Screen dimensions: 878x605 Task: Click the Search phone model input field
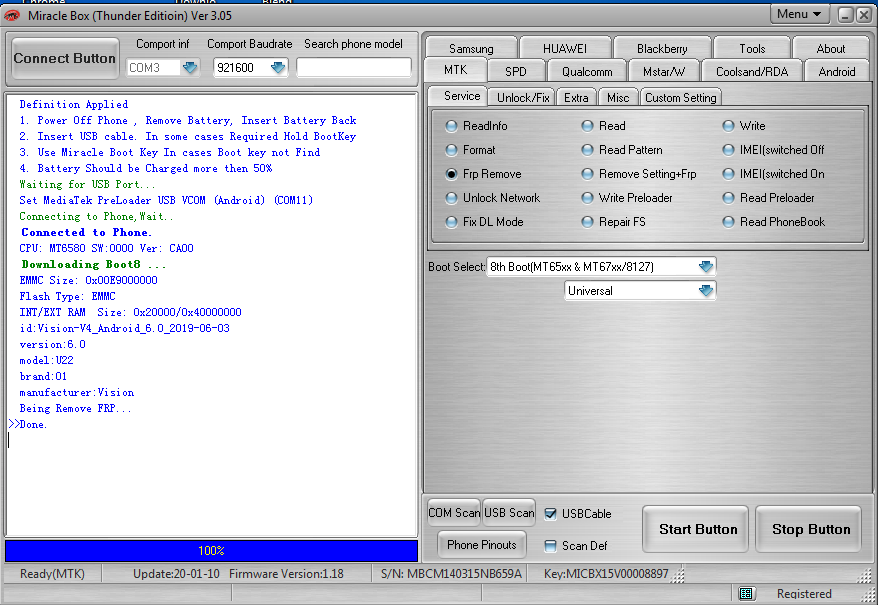click(x=353, y=68)
